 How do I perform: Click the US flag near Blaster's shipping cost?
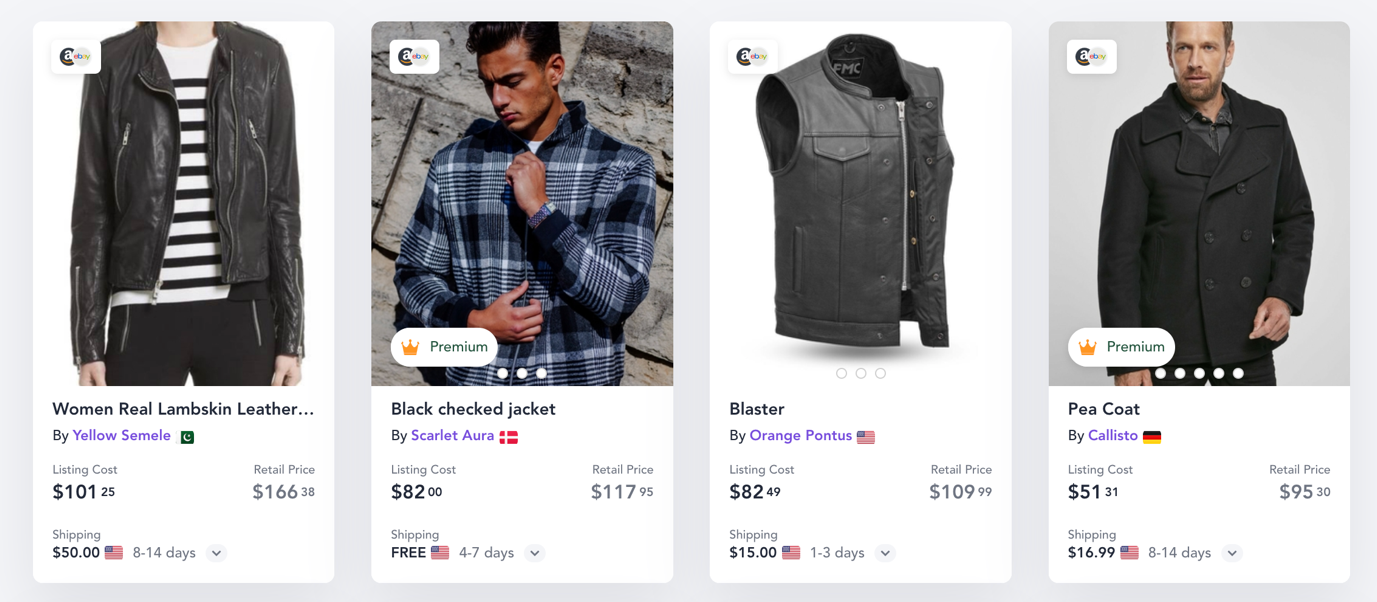pos(792,552)
